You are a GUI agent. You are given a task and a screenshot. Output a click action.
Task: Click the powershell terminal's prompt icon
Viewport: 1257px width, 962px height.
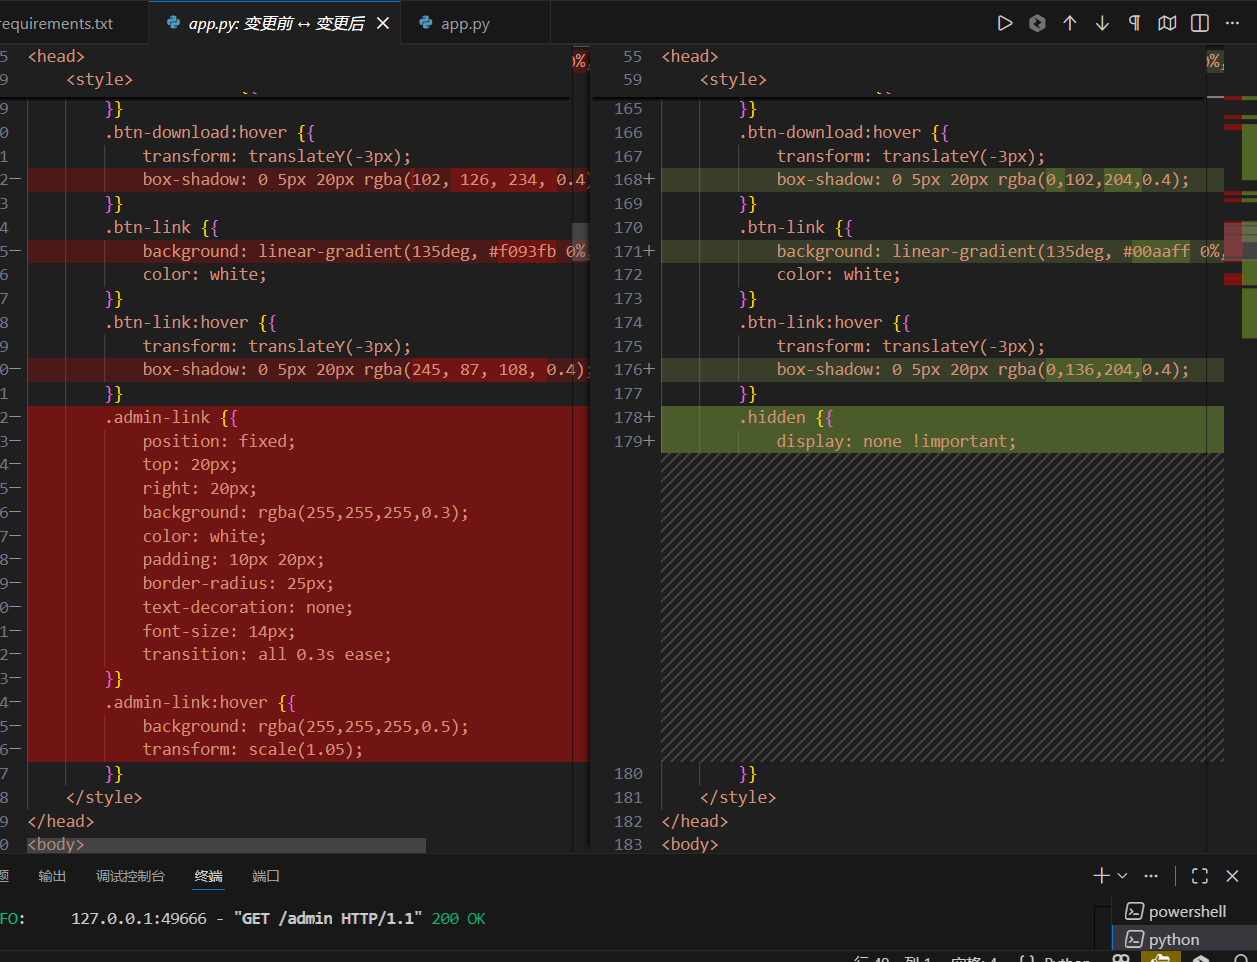1134,911
